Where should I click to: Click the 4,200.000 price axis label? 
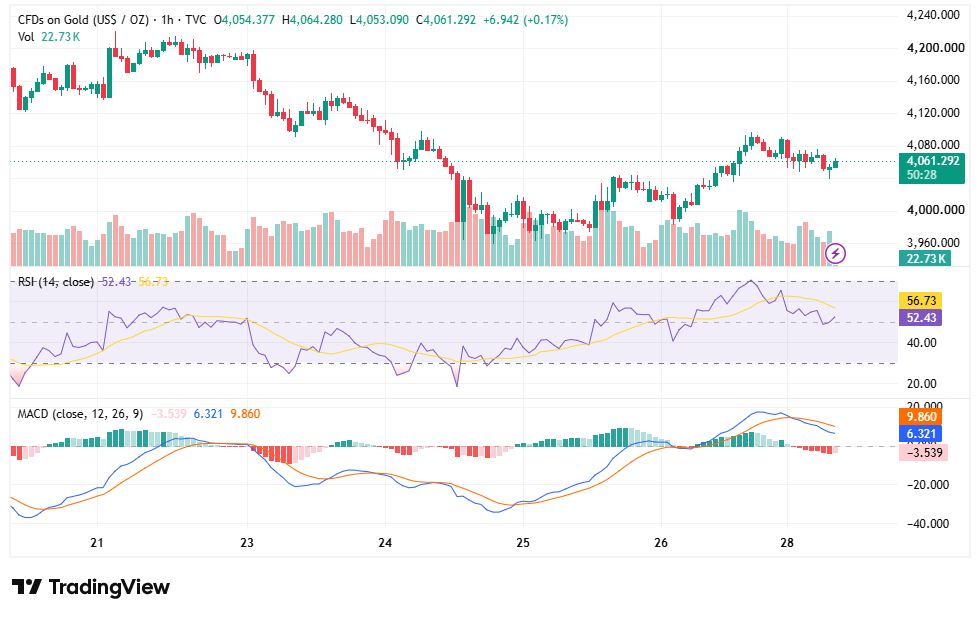coord(936,48)
